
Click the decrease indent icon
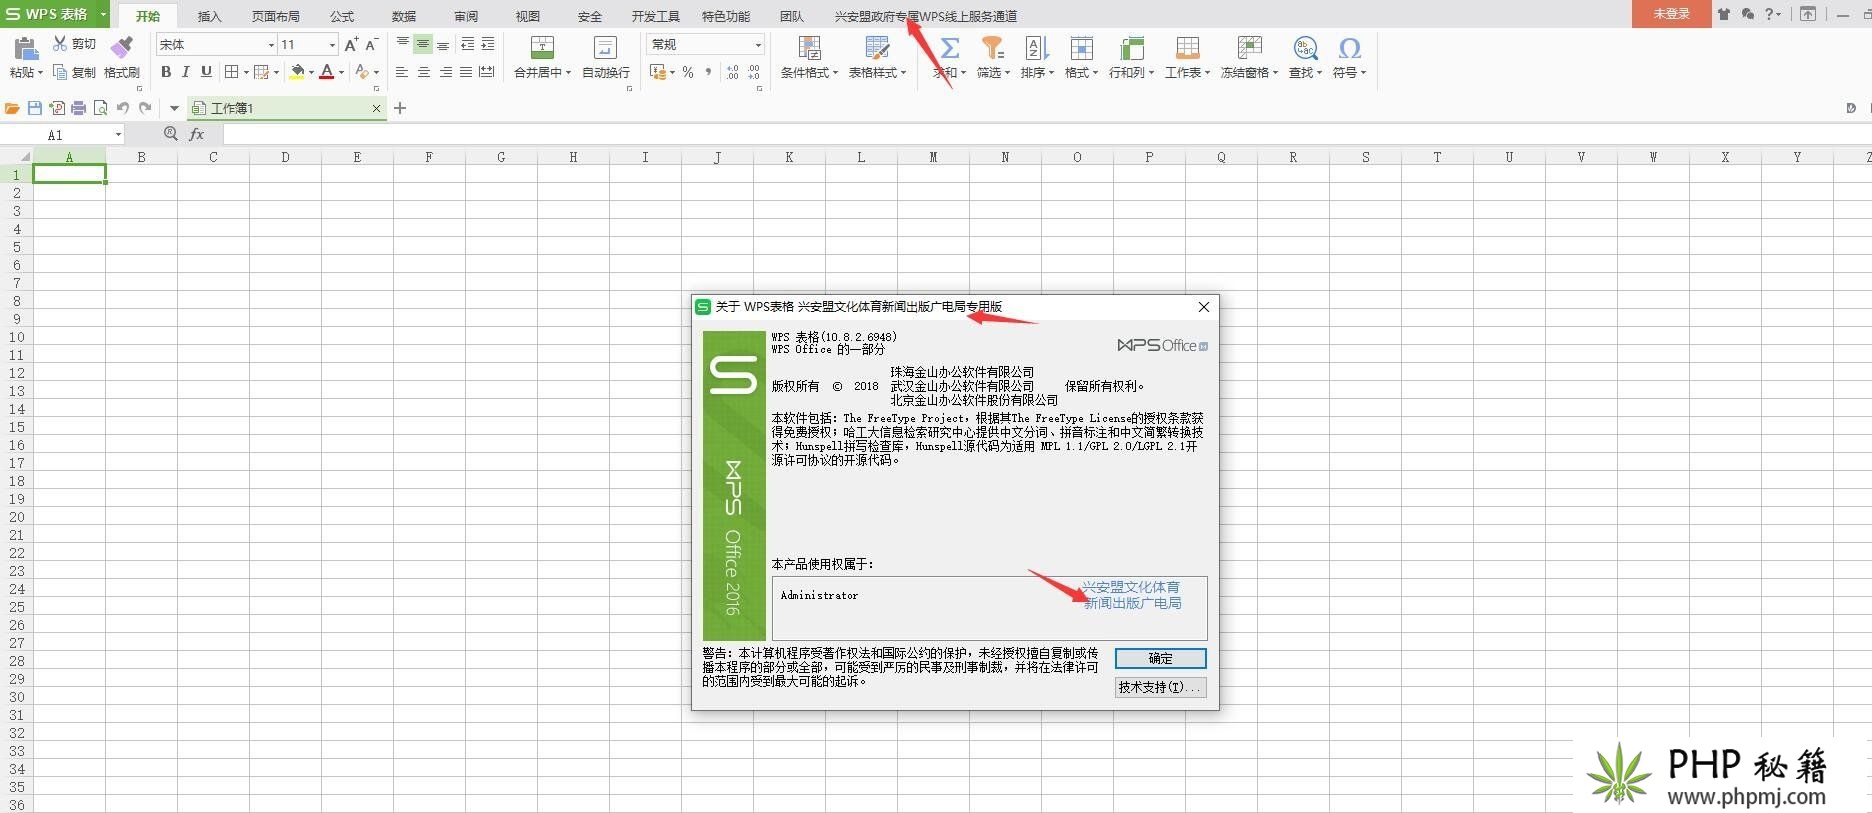[467, 44]
